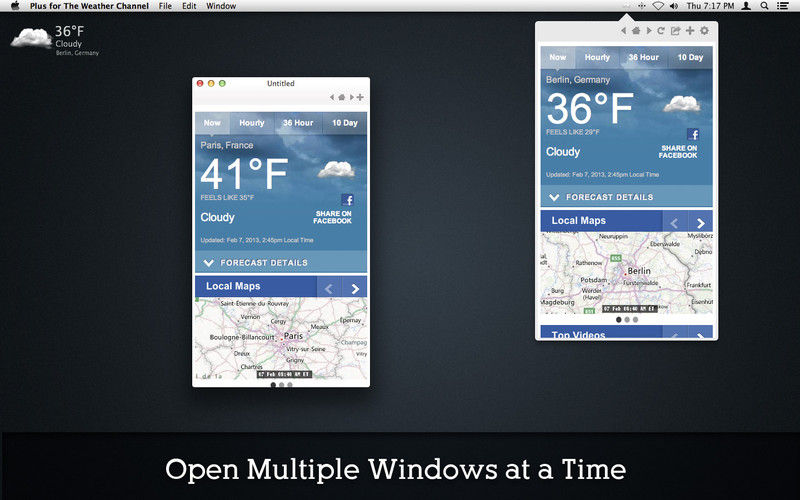The height and width of the screenshot is (500, 800).
Task: Show previous Local Maps item in Berlin popover
Action: (674, 223)
